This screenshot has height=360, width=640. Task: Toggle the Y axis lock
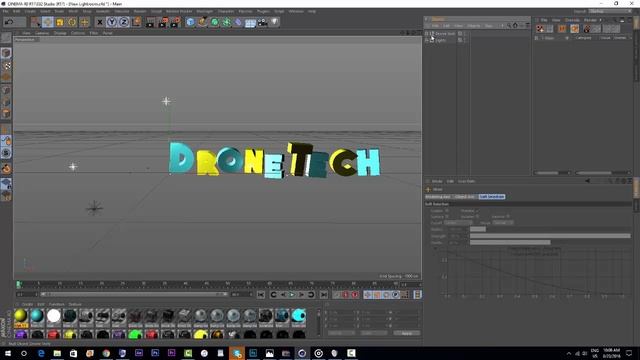[x=112, y=22]
